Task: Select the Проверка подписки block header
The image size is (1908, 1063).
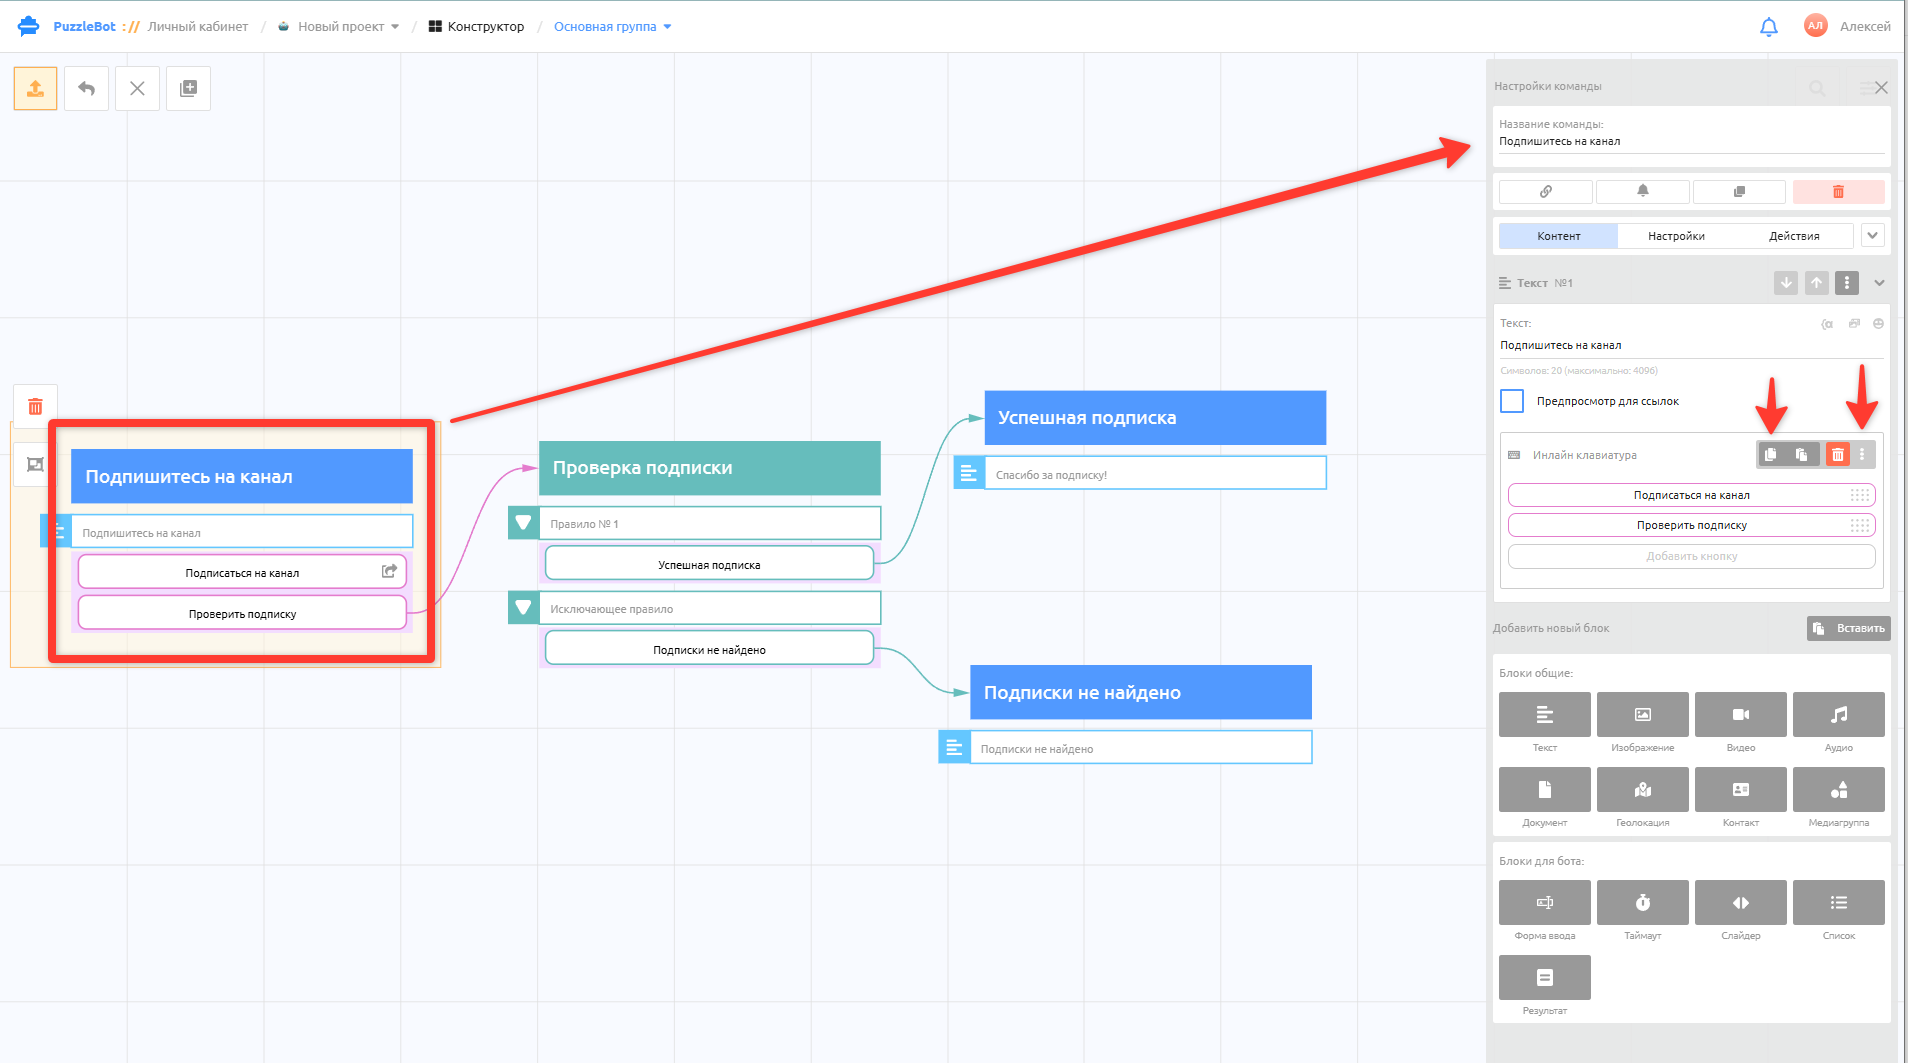Action: pyautogui.click(x=709, y=468)
